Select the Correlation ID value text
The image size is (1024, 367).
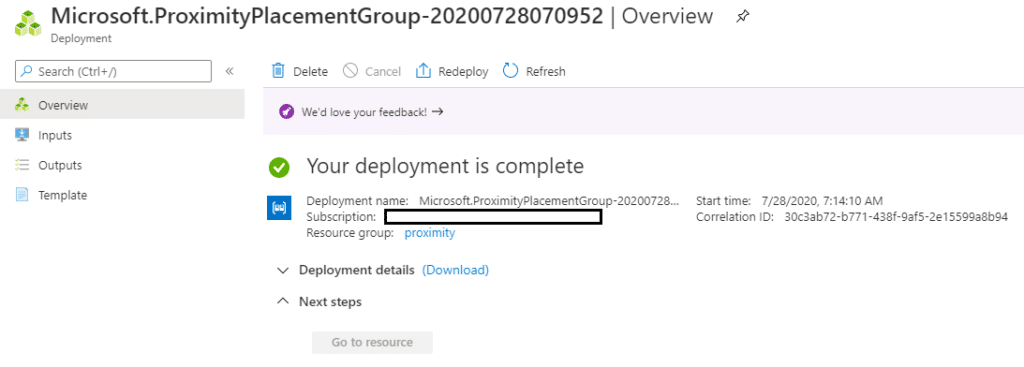point(896,217)
